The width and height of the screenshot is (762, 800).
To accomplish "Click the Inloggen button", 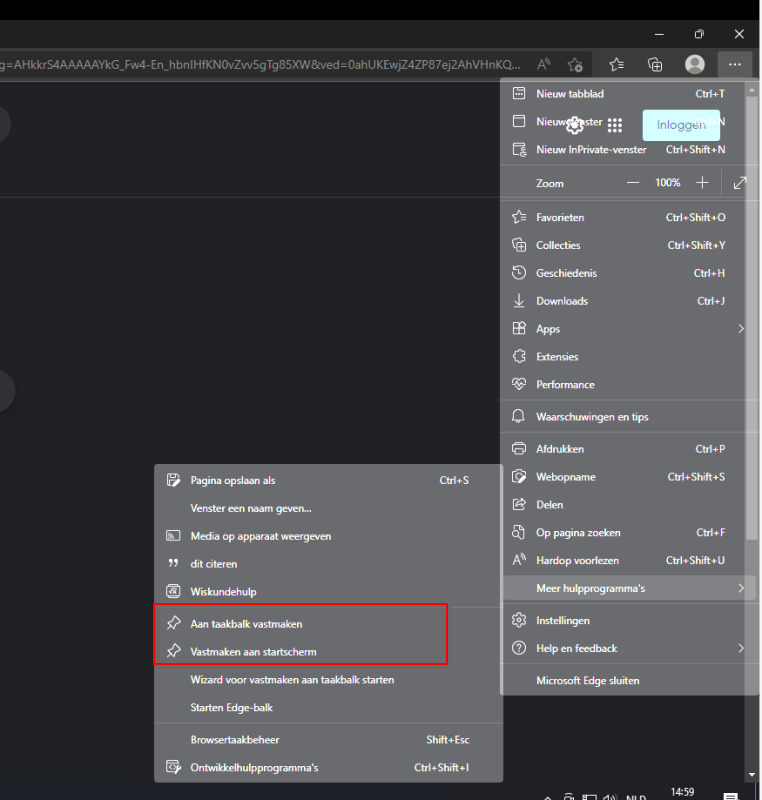I will 680,125.
